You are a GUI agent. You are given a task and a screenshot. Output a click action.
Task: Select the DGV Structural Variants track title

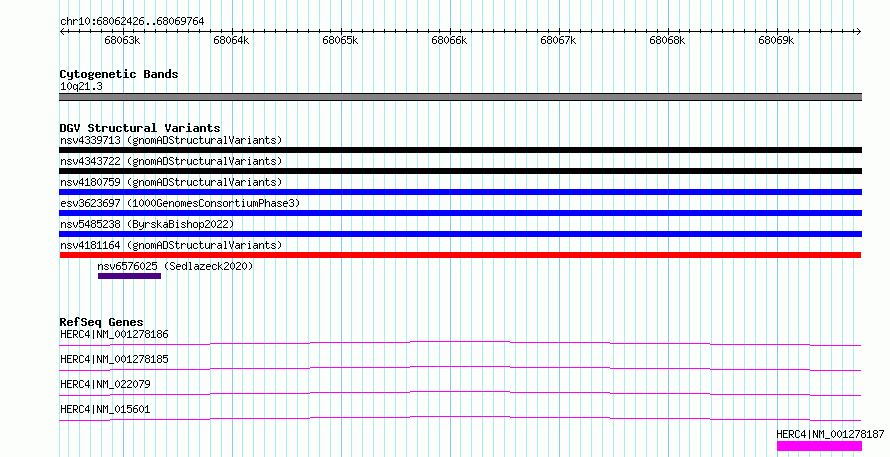tap(140, 128)
